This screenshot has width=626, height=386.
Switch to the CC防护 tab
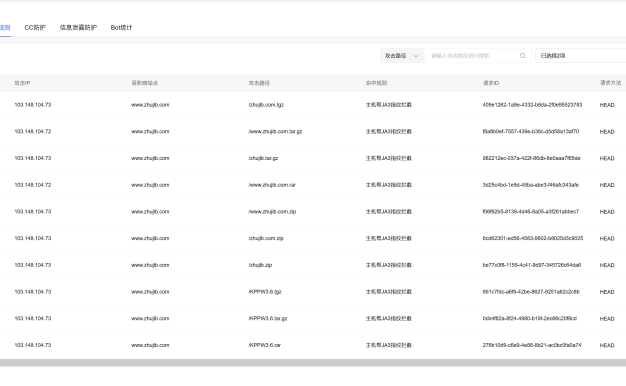click(35, 28)
